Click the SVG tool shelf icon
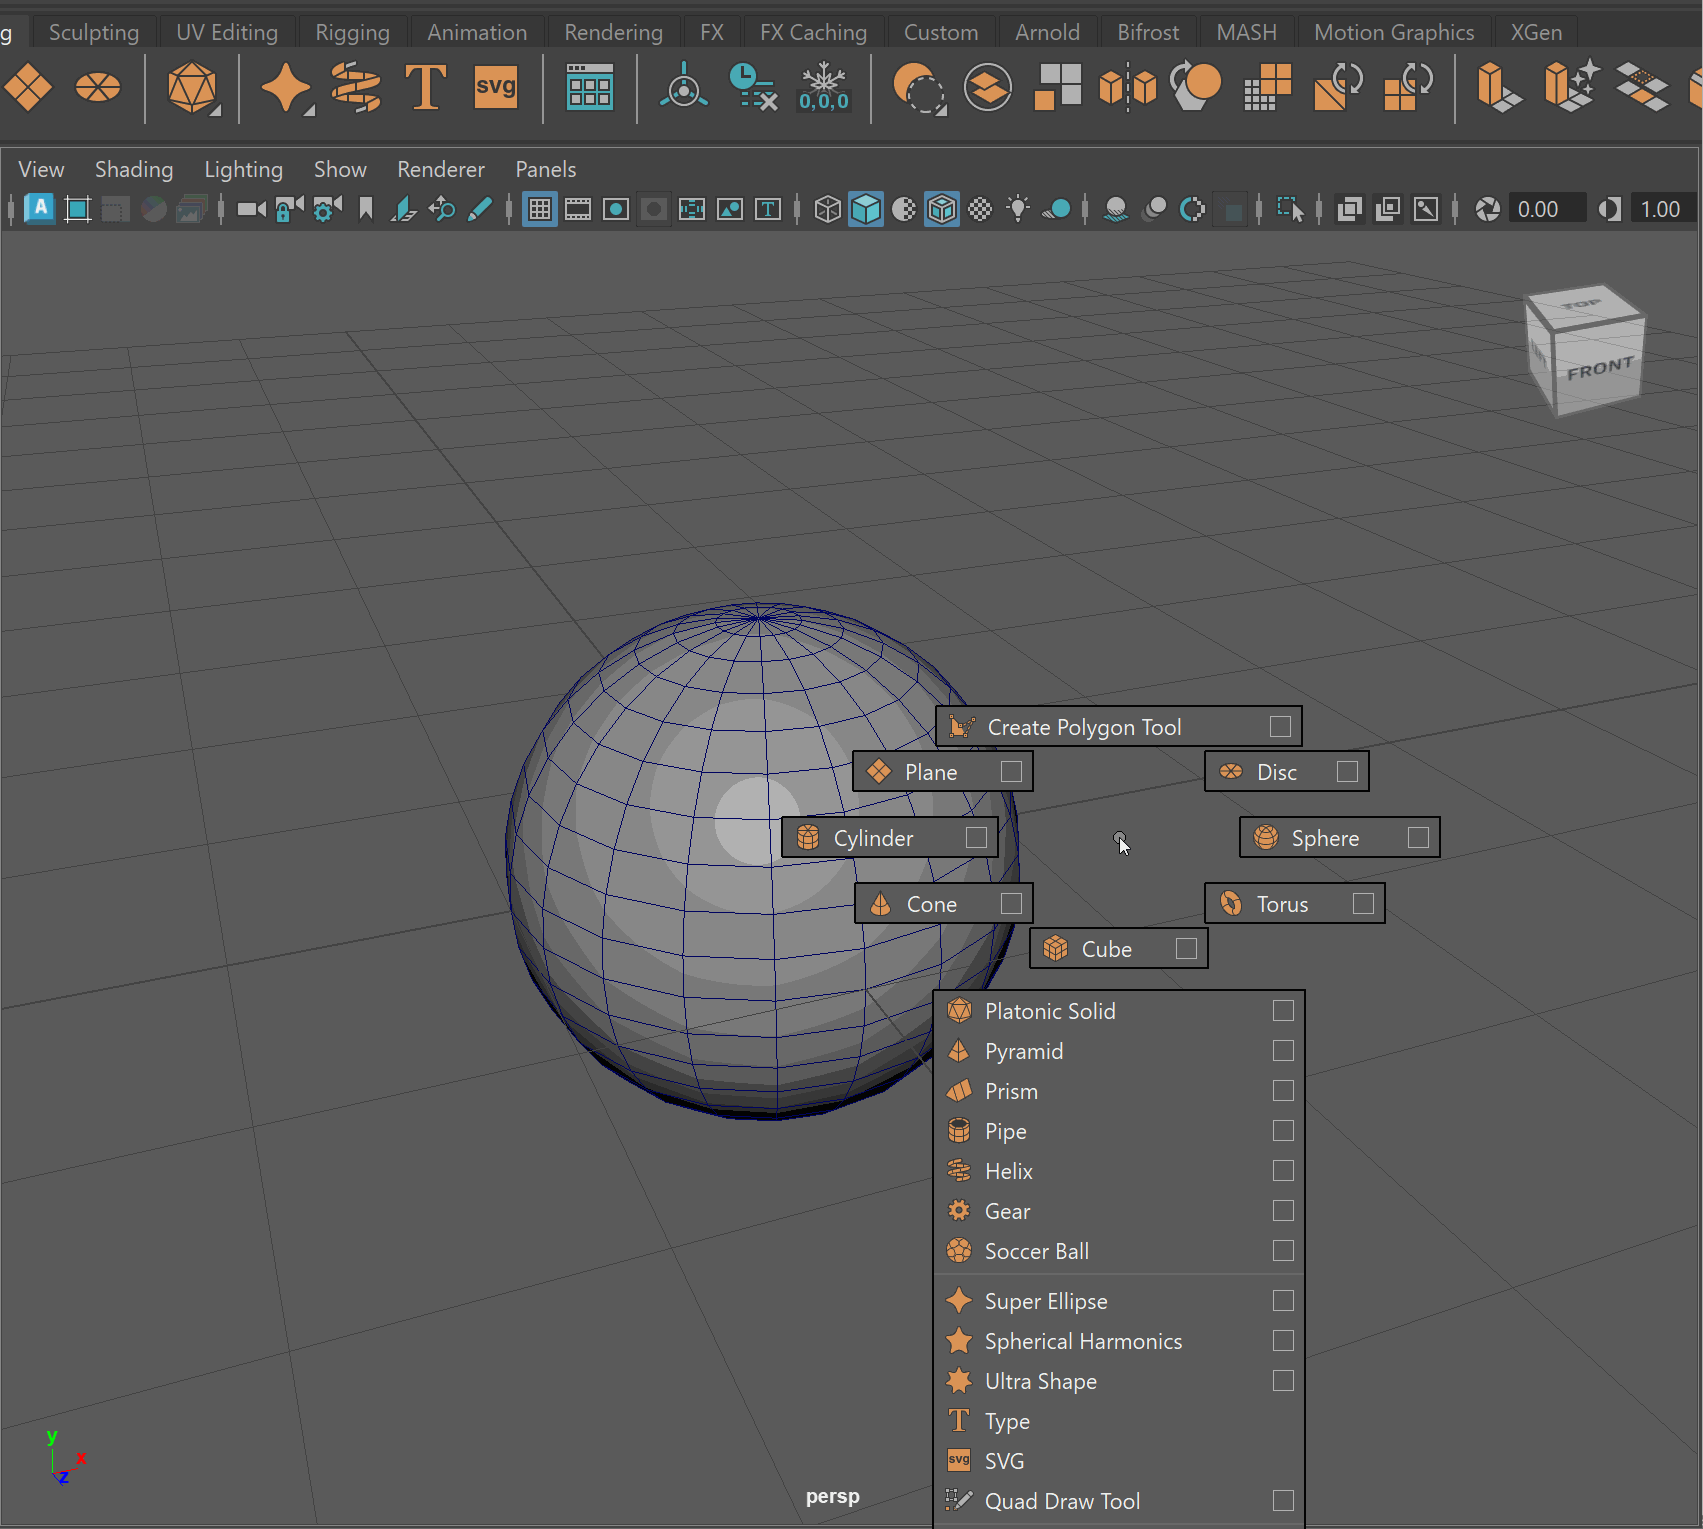 tap(495, 88)
